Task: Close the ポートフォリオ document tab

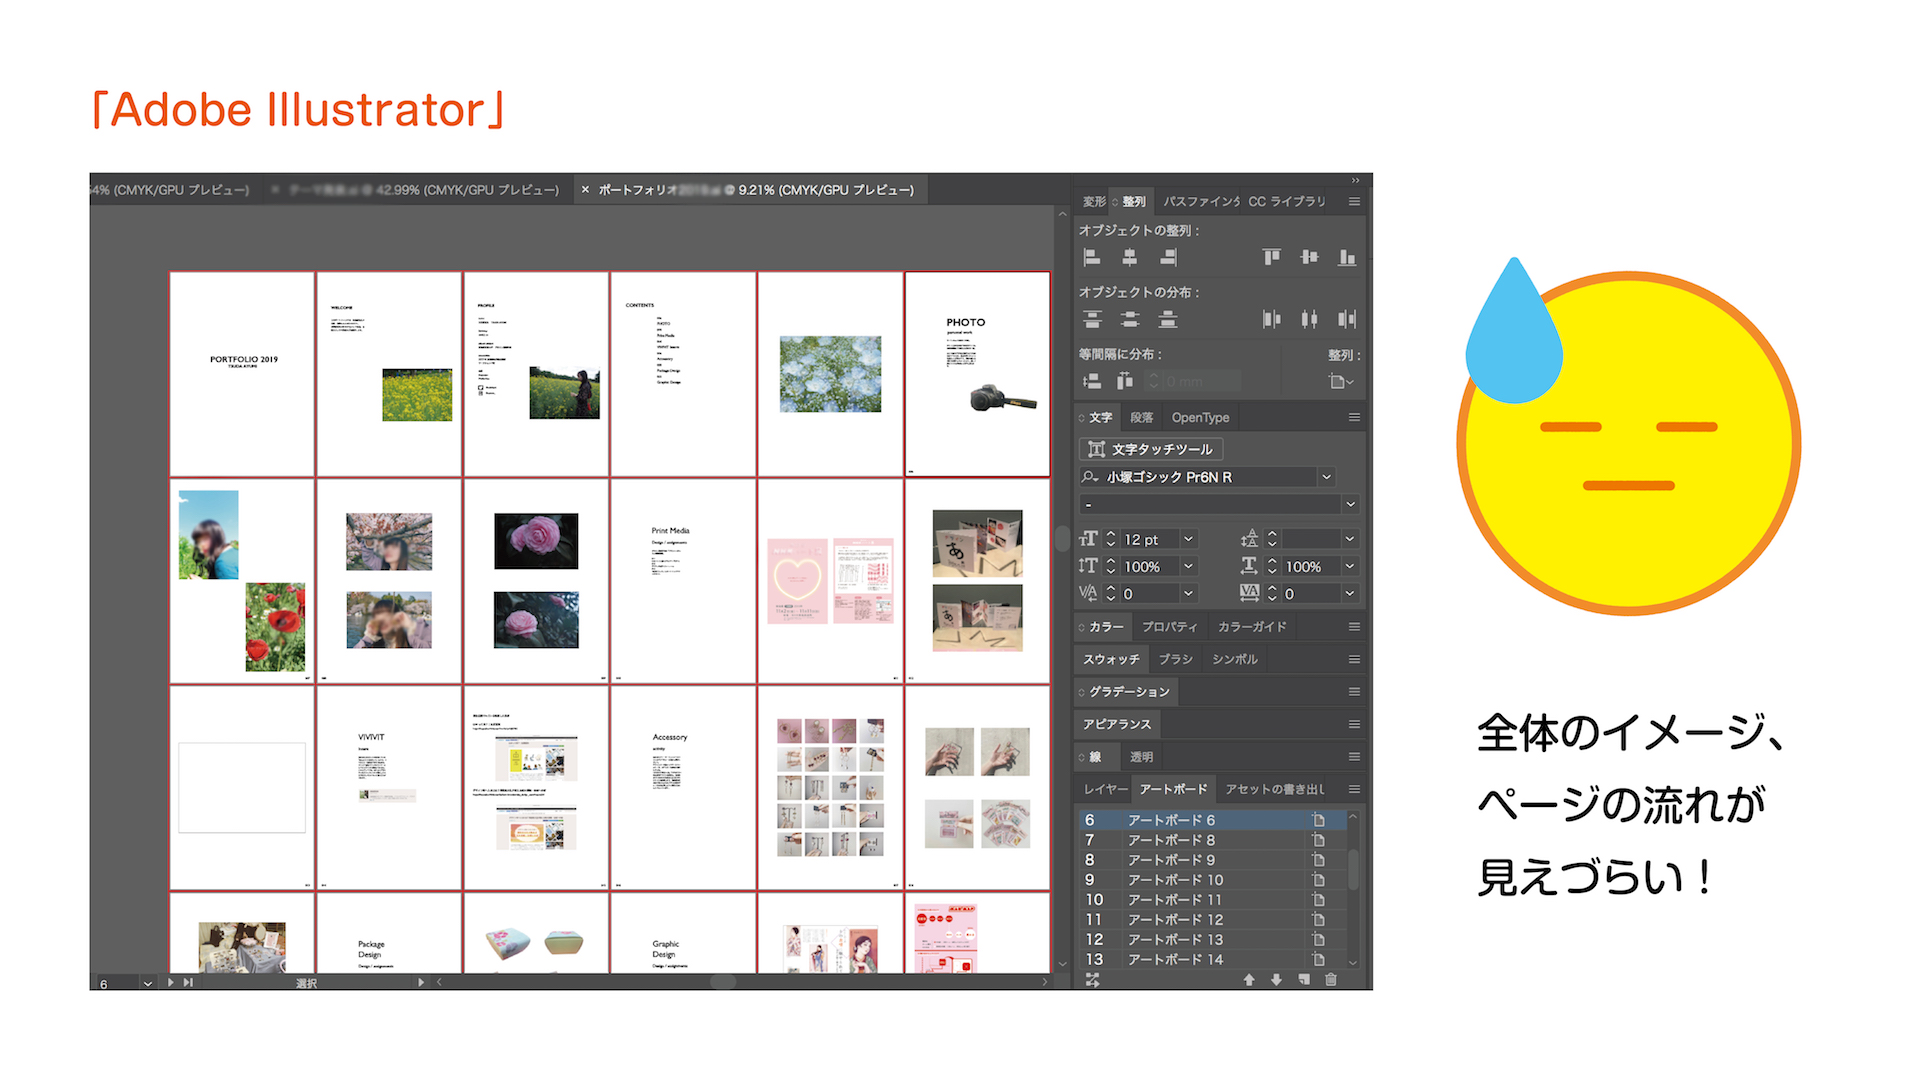Action: point(585,189)
